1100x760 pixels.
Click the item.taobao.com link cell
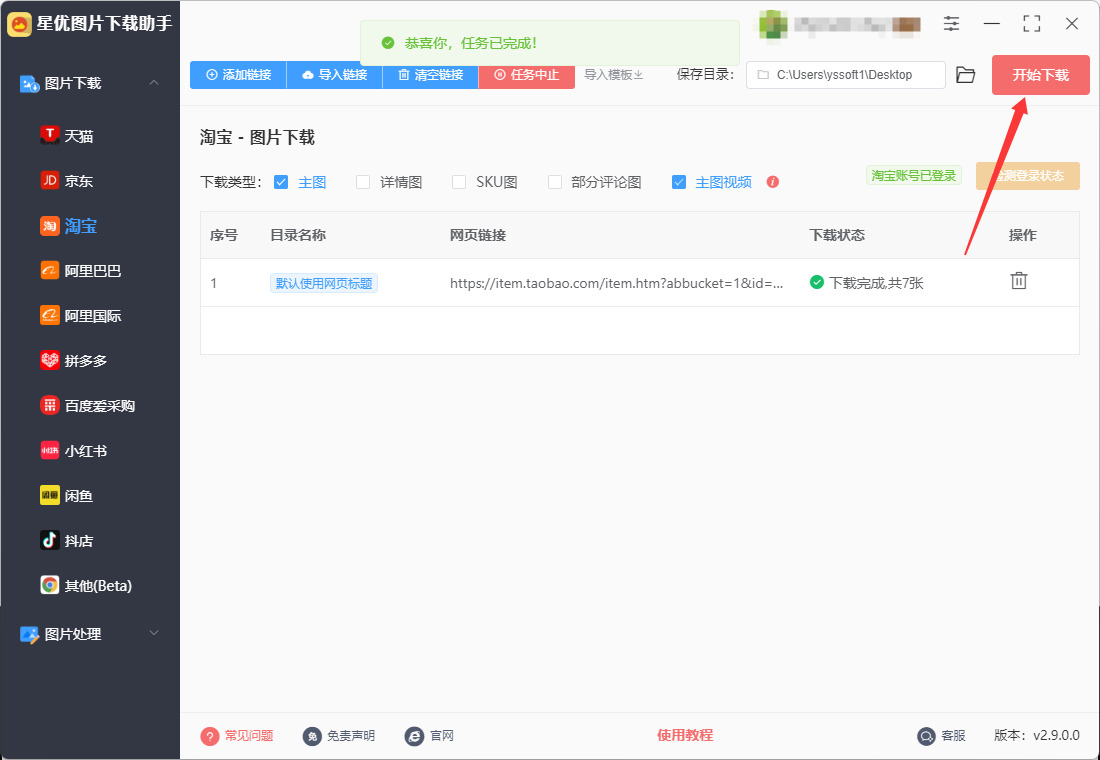pyautogui.click(x=617, y=284)
